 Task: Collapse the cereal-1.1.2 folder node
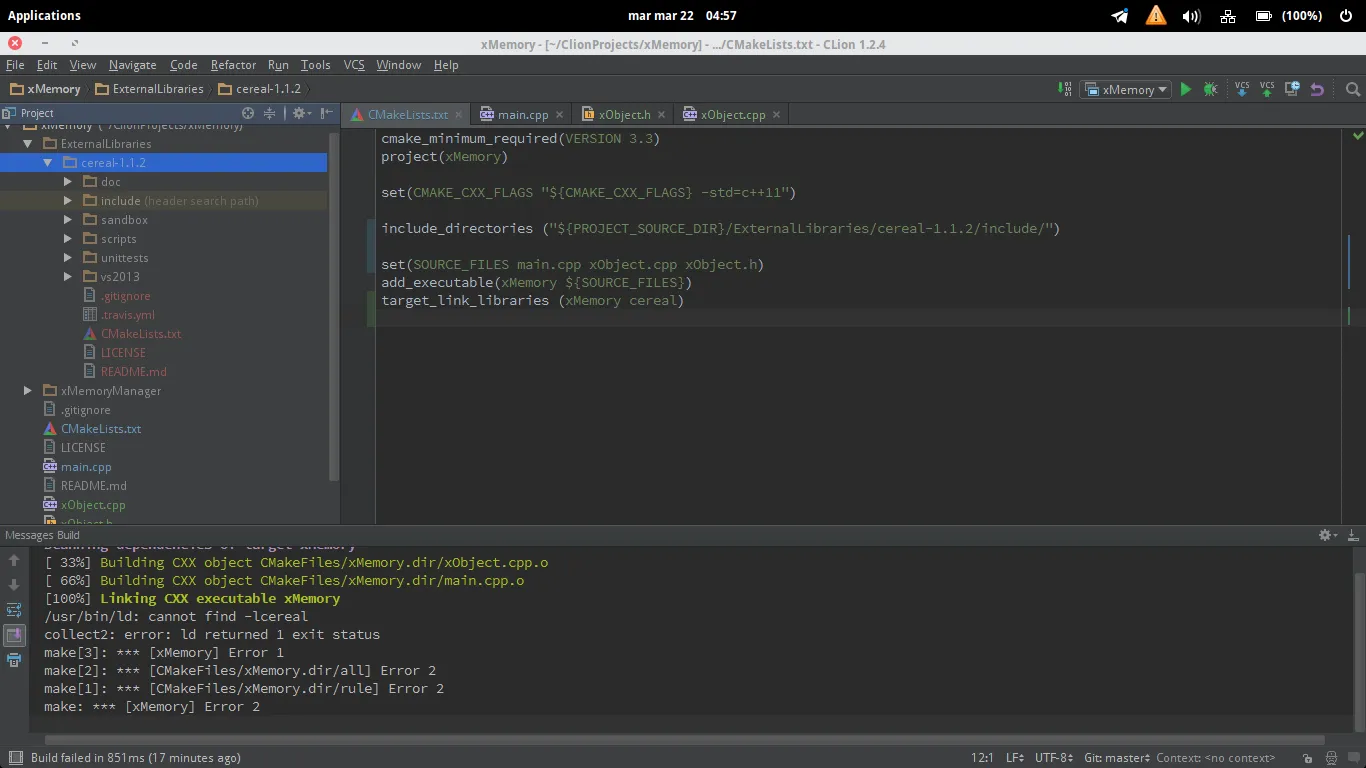pyautogui.click(x=47, y=163)
